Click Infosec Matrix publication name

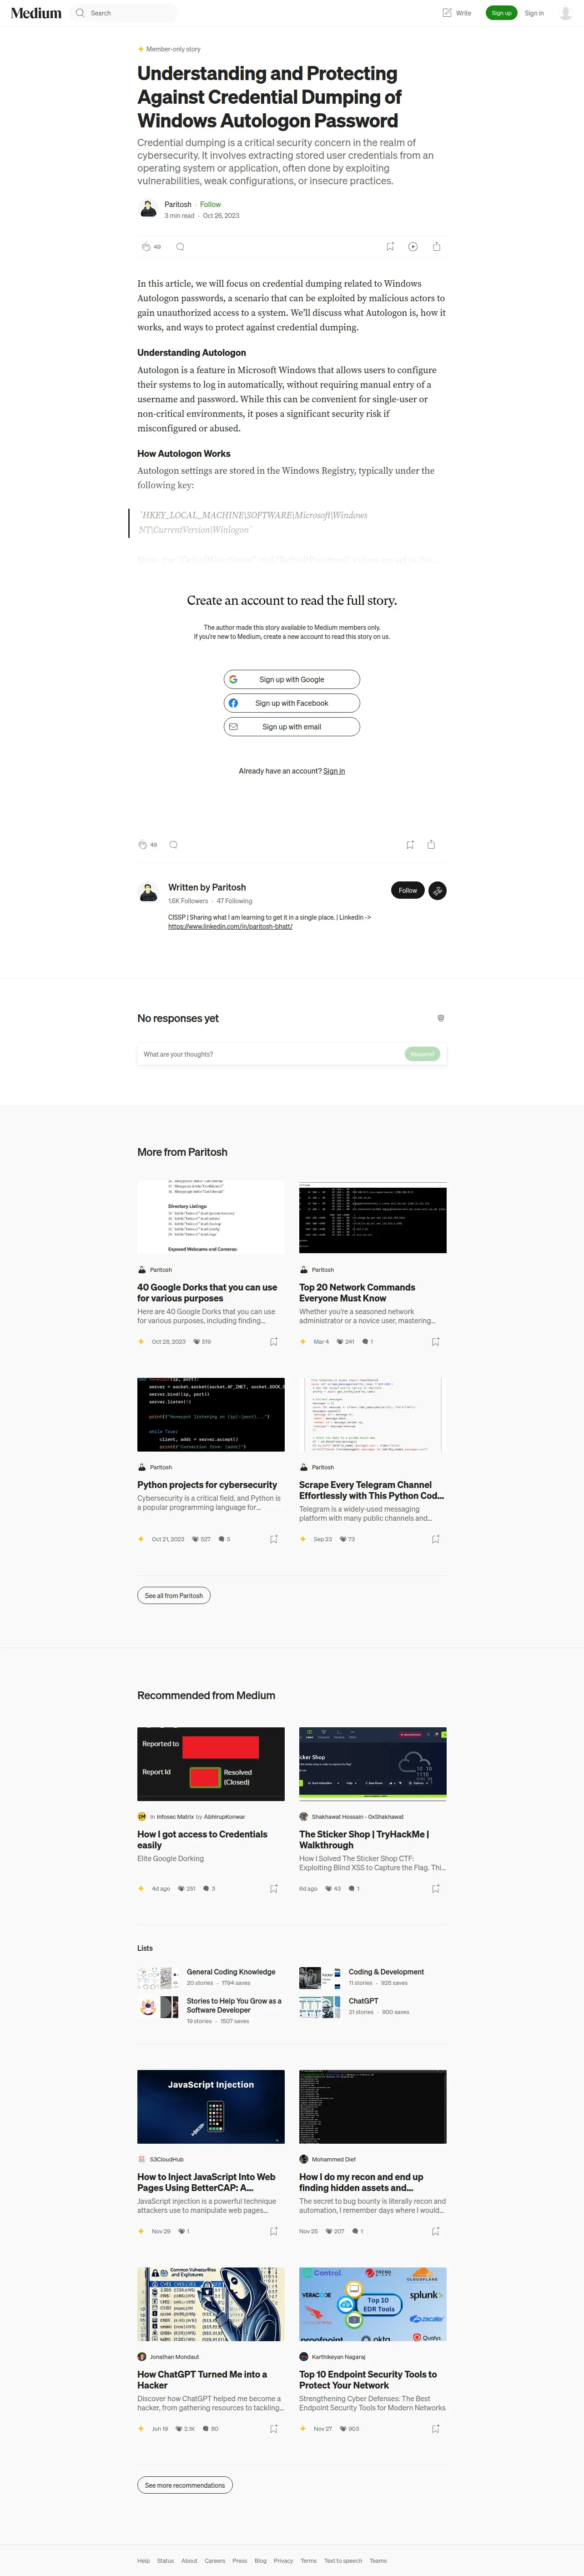click(x=175, y=1817)
